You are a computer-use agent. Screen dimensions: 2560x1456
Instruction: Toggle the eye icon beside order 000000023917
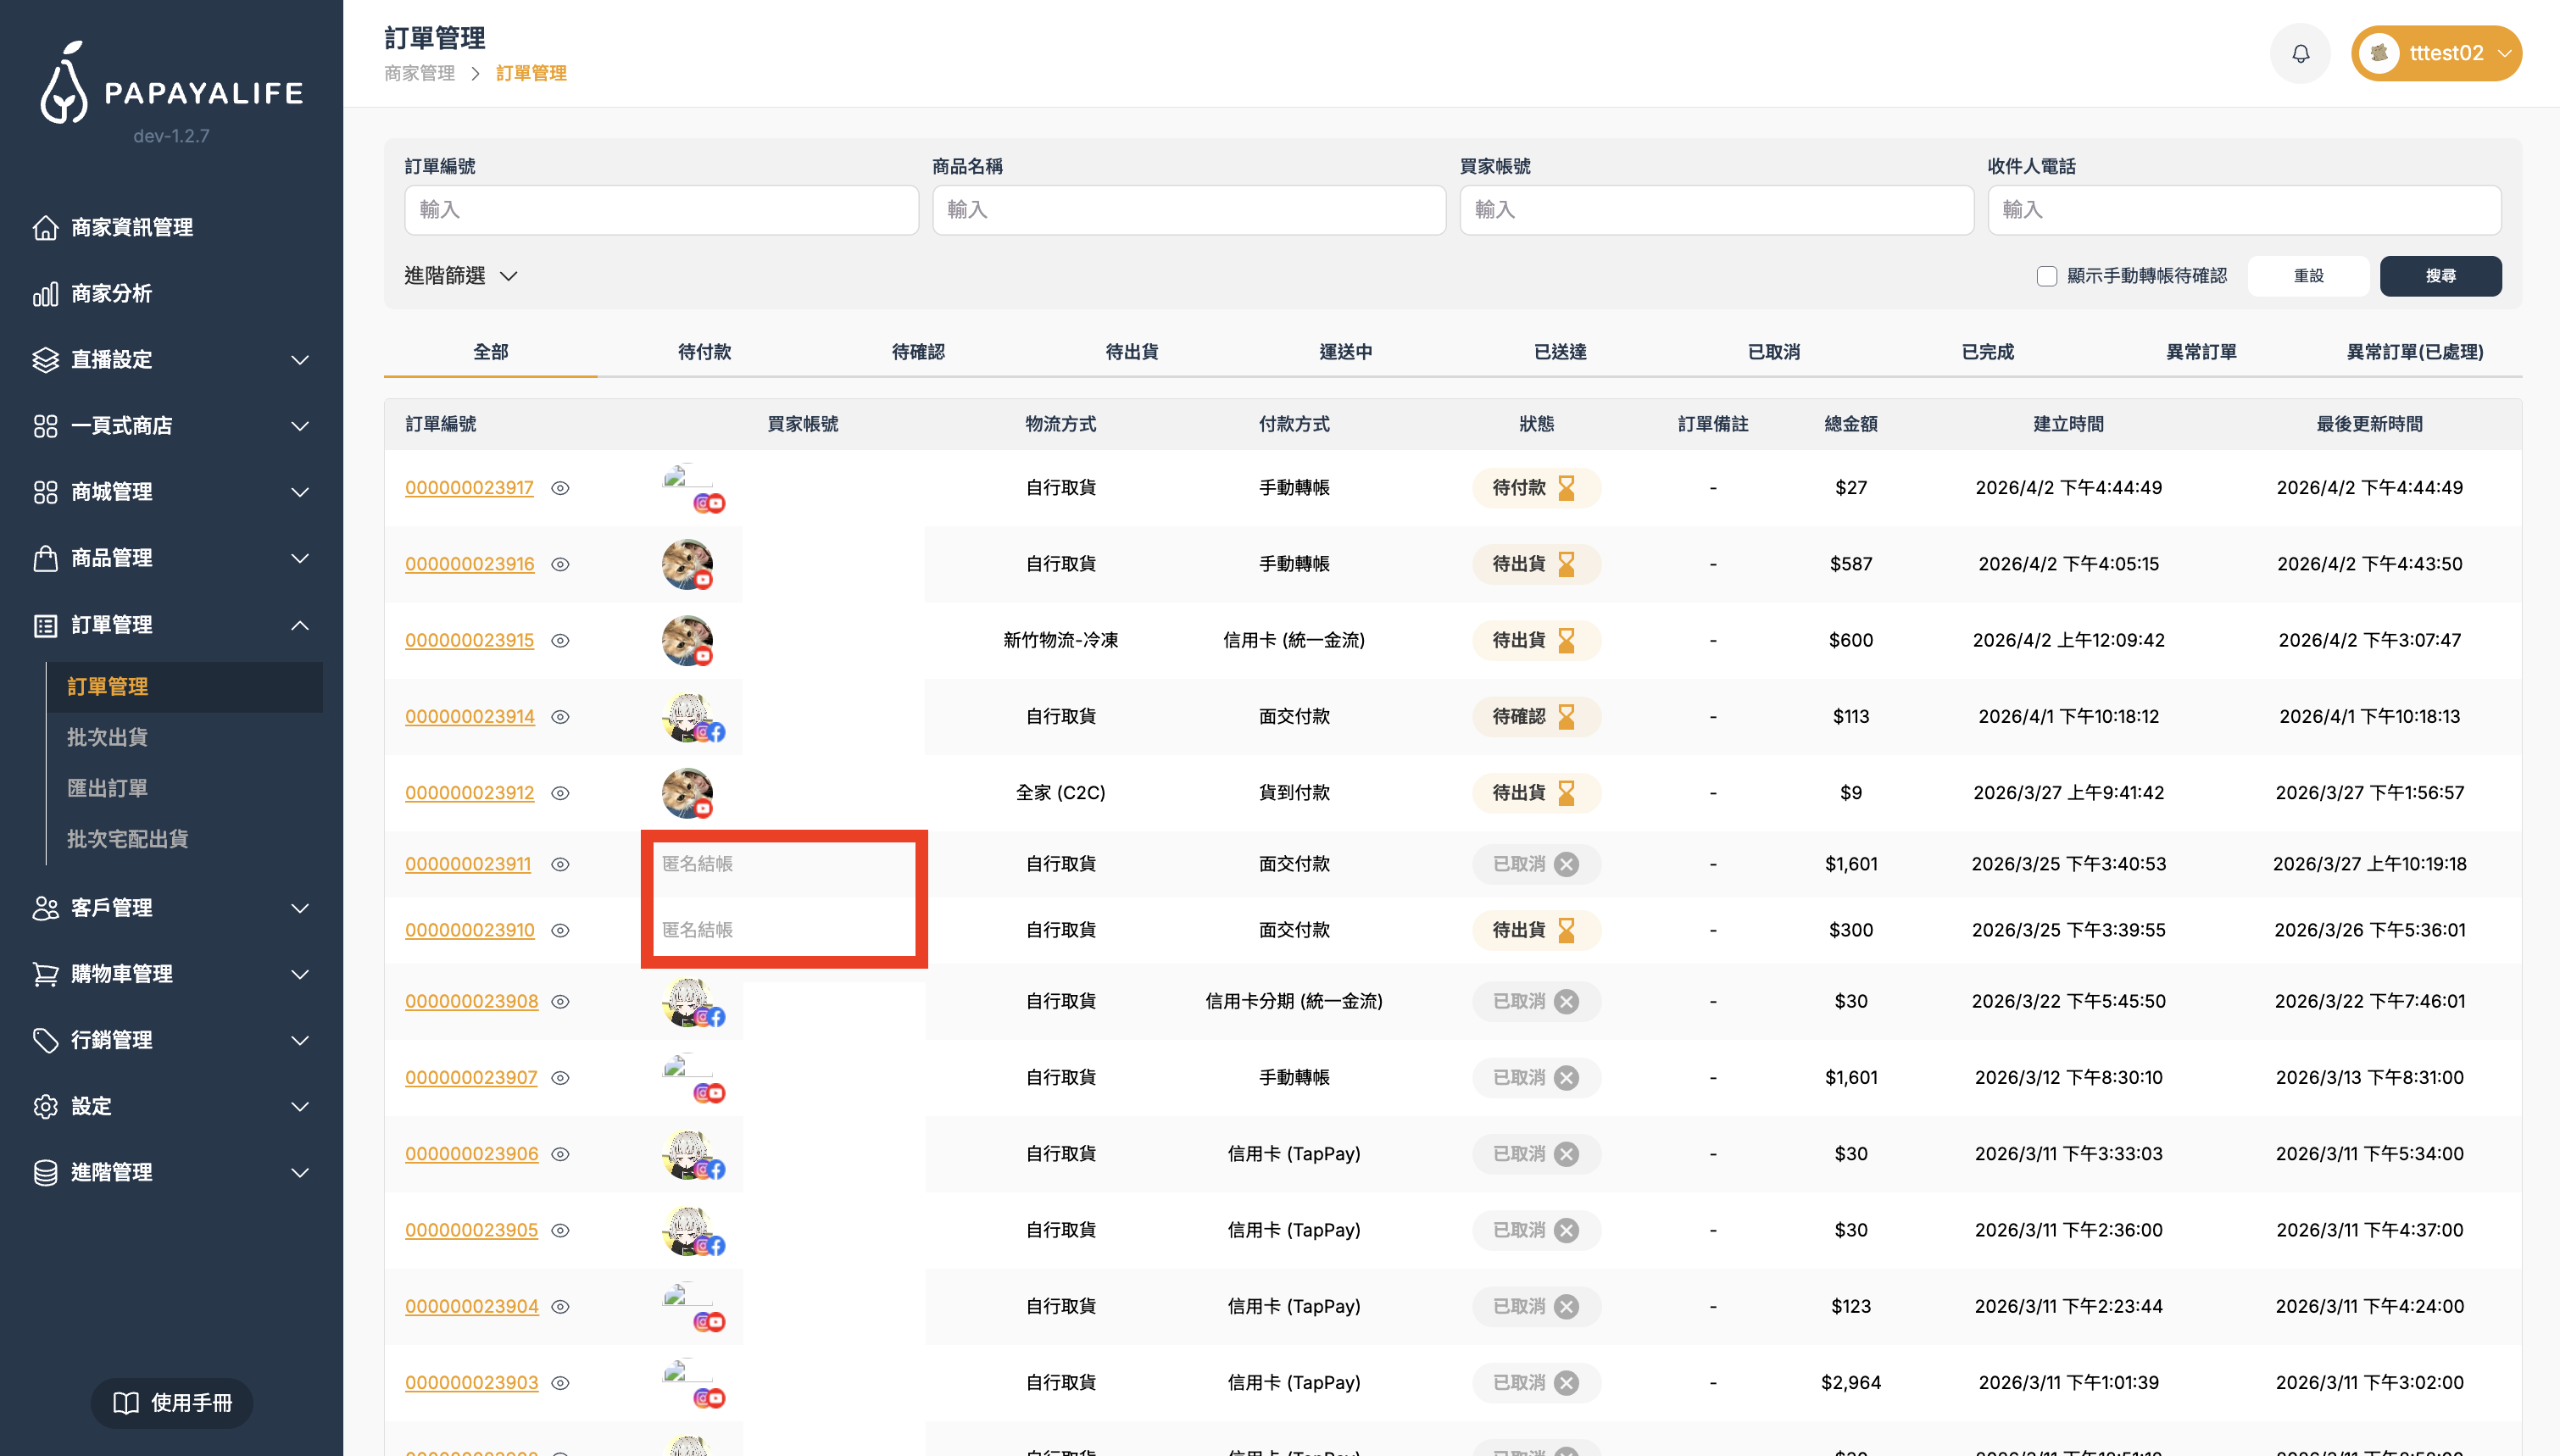(560, 488)
